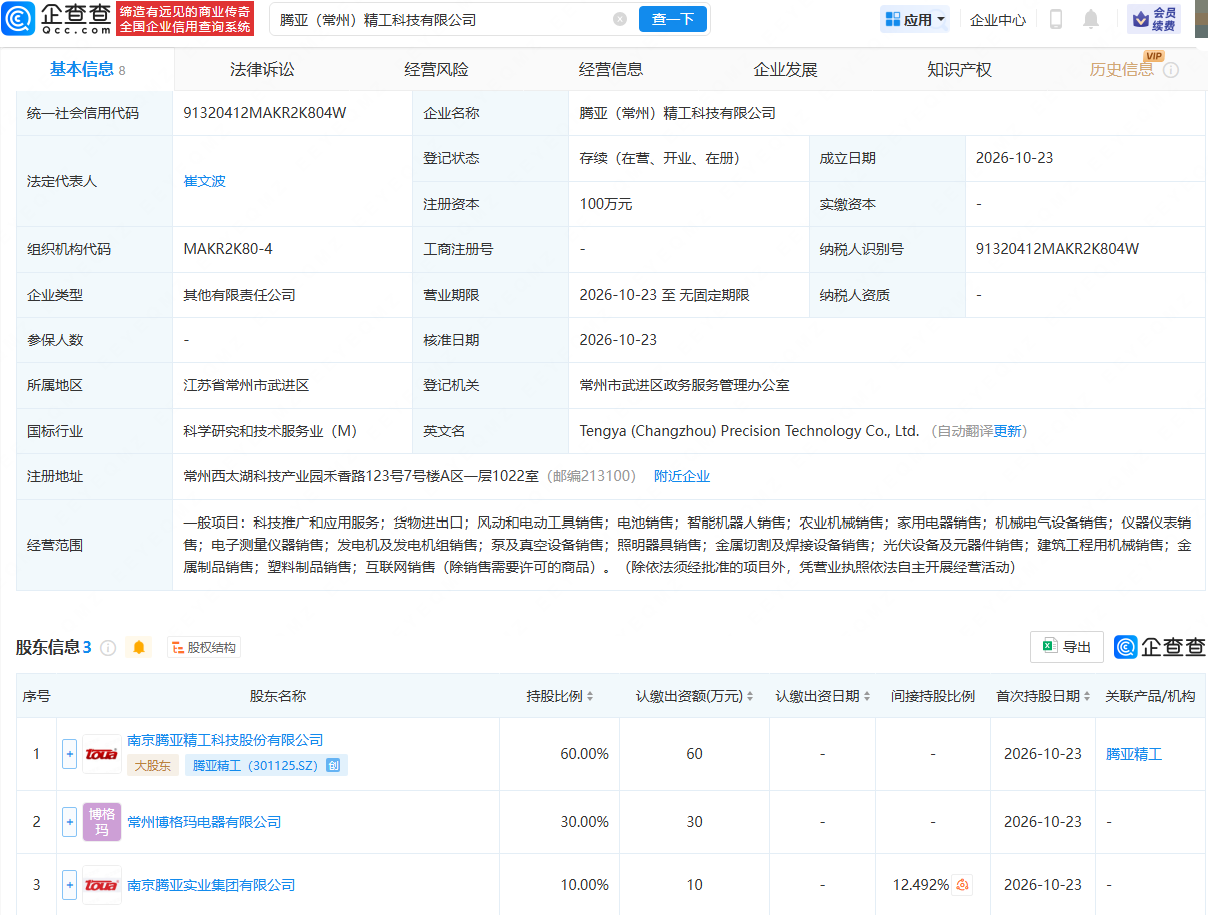
Task: Select credit code 91320412MAKR2K804W in first row
Action: pyautogui.click(x=265, y=113)
